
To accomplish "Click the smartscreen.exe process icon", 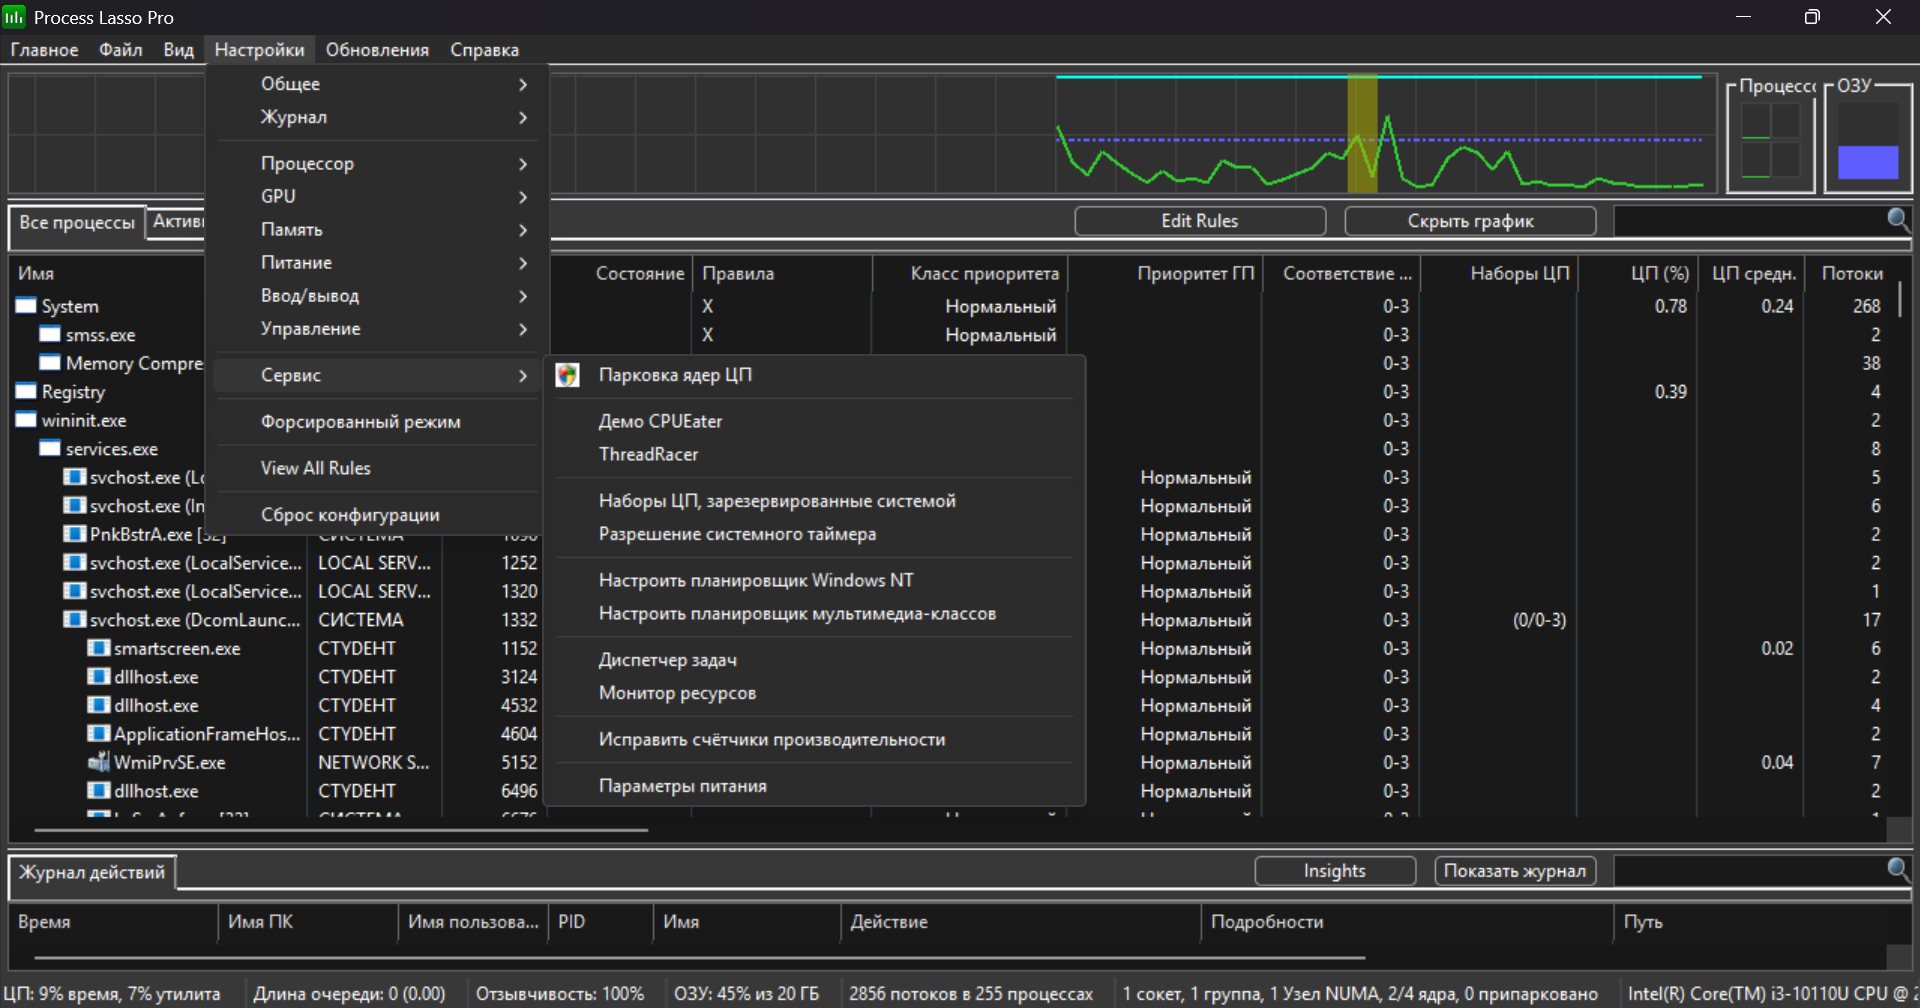I will pyautogui.click(x=98, y=648).
